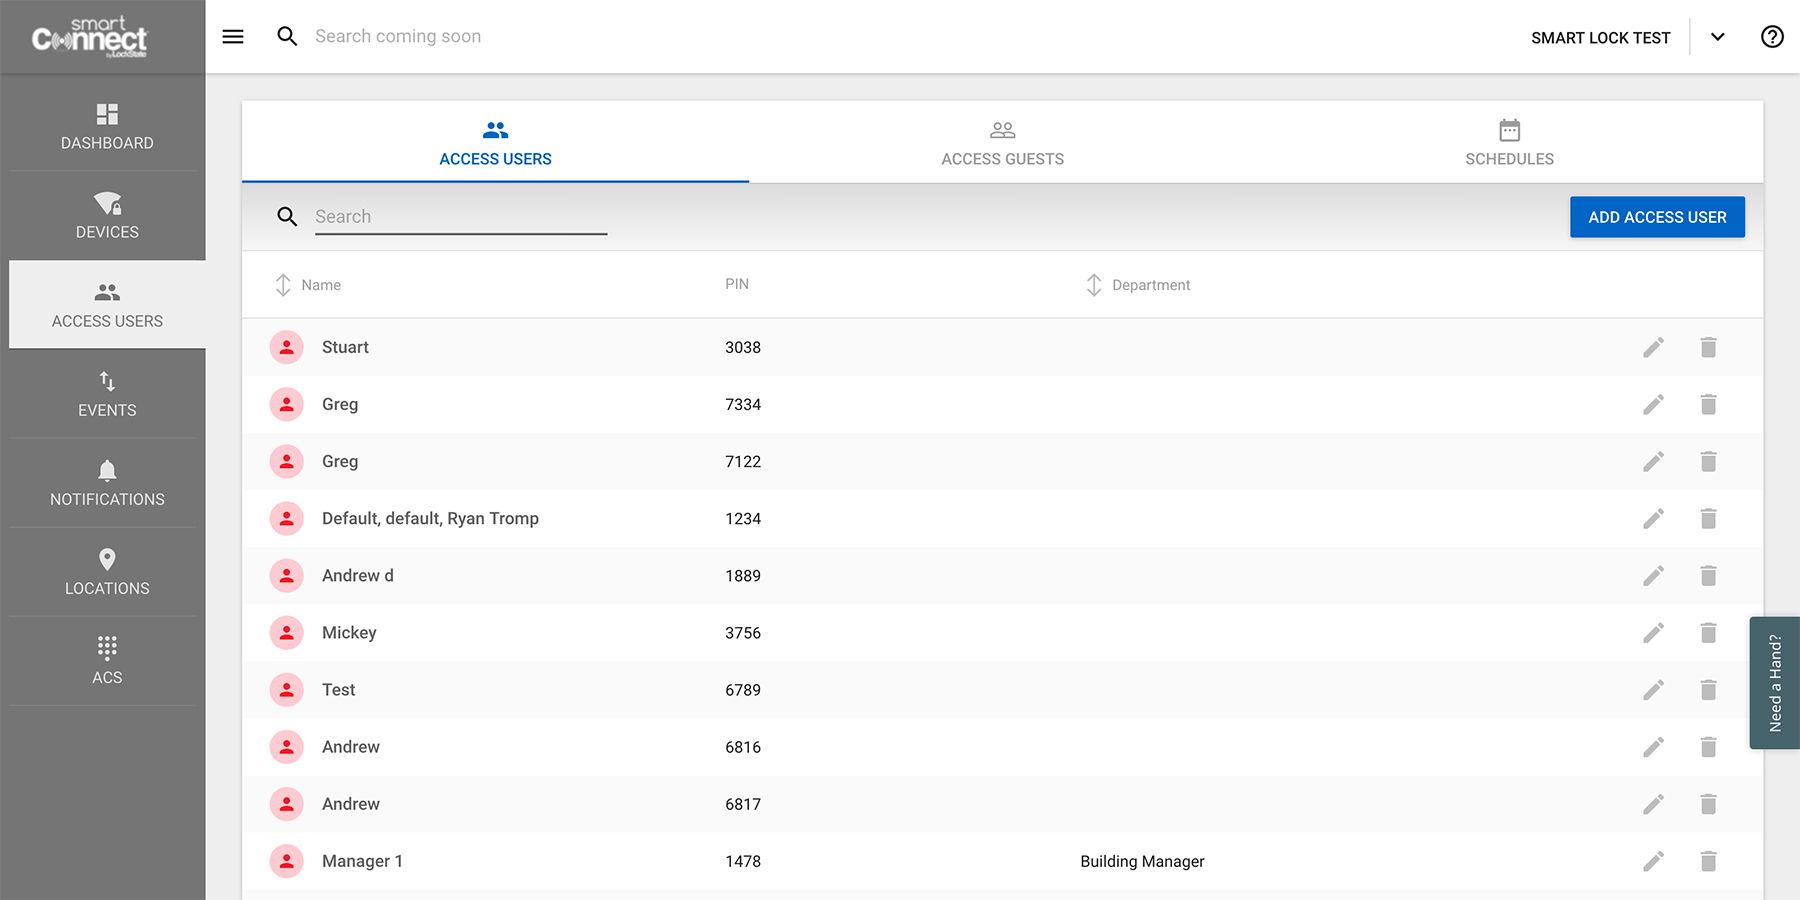Screen dimensions: 1800x900
Task: Delete the Default, default, Ryan Tromp user
Action: [1708, 518]
